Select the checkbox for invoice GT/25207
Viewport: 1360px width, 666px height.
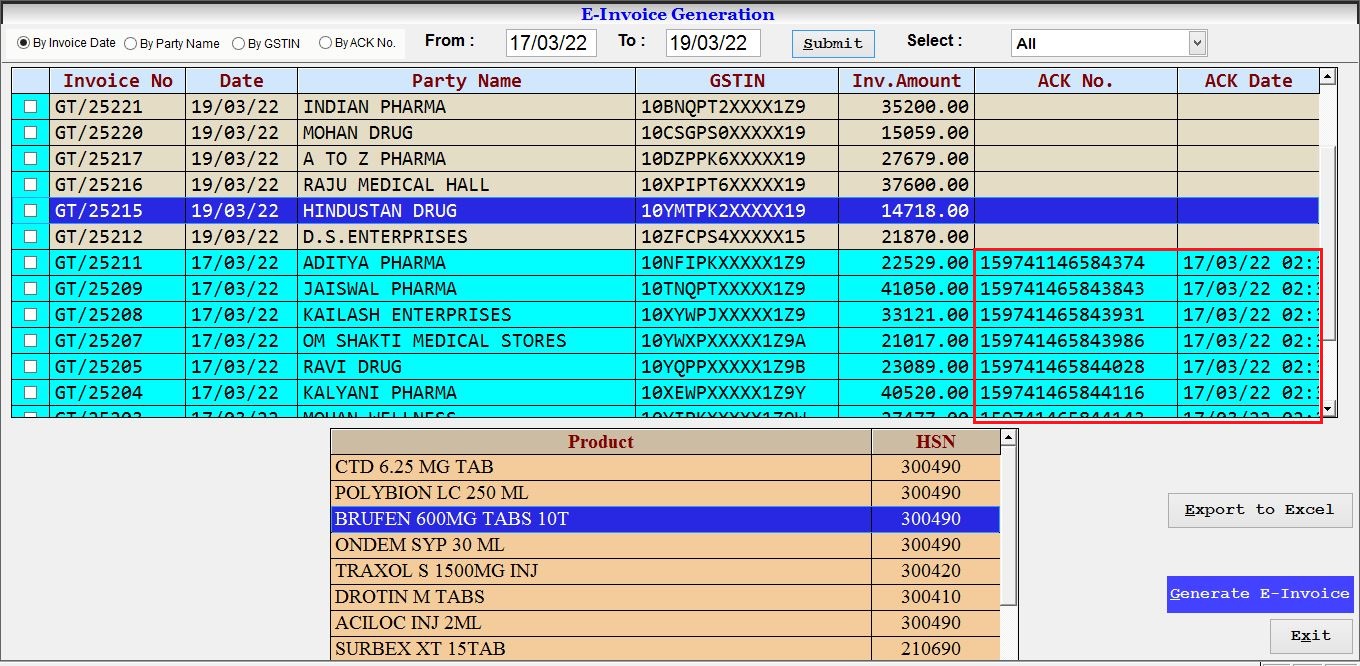tap(31, 340)
